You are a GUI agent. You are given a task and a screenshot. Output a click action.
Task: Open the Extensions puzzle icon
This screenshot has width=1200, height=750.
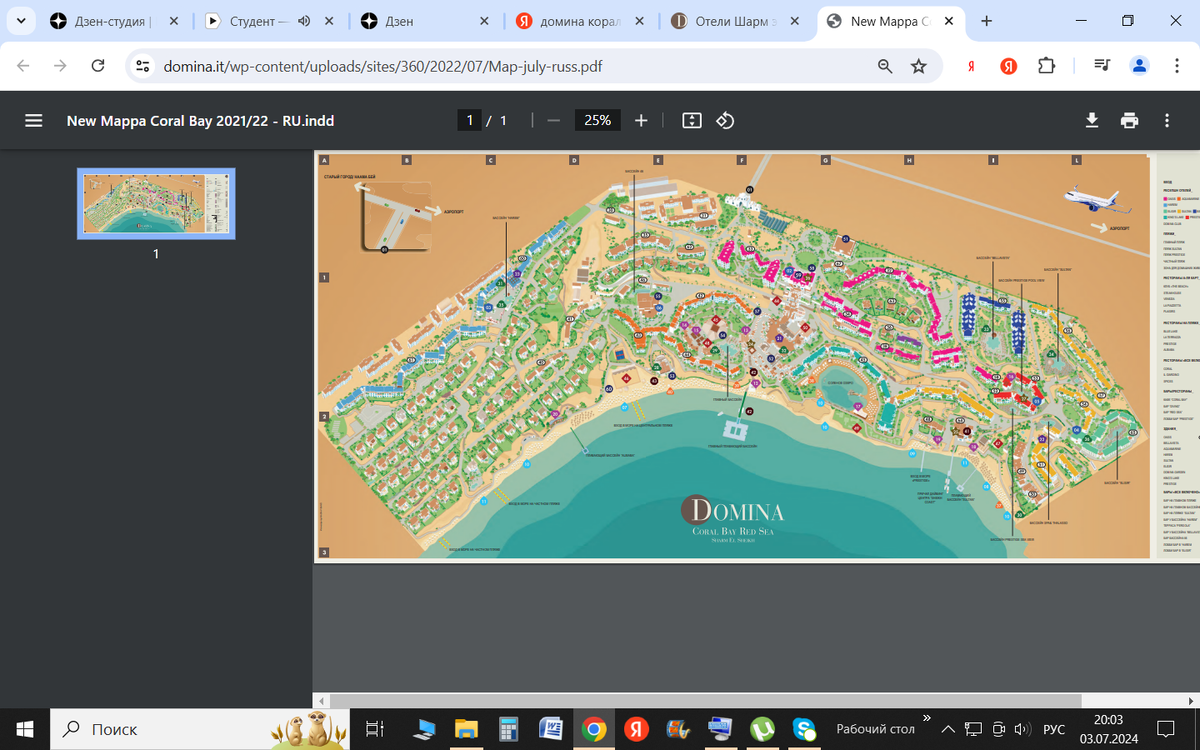pos(1047,66)
